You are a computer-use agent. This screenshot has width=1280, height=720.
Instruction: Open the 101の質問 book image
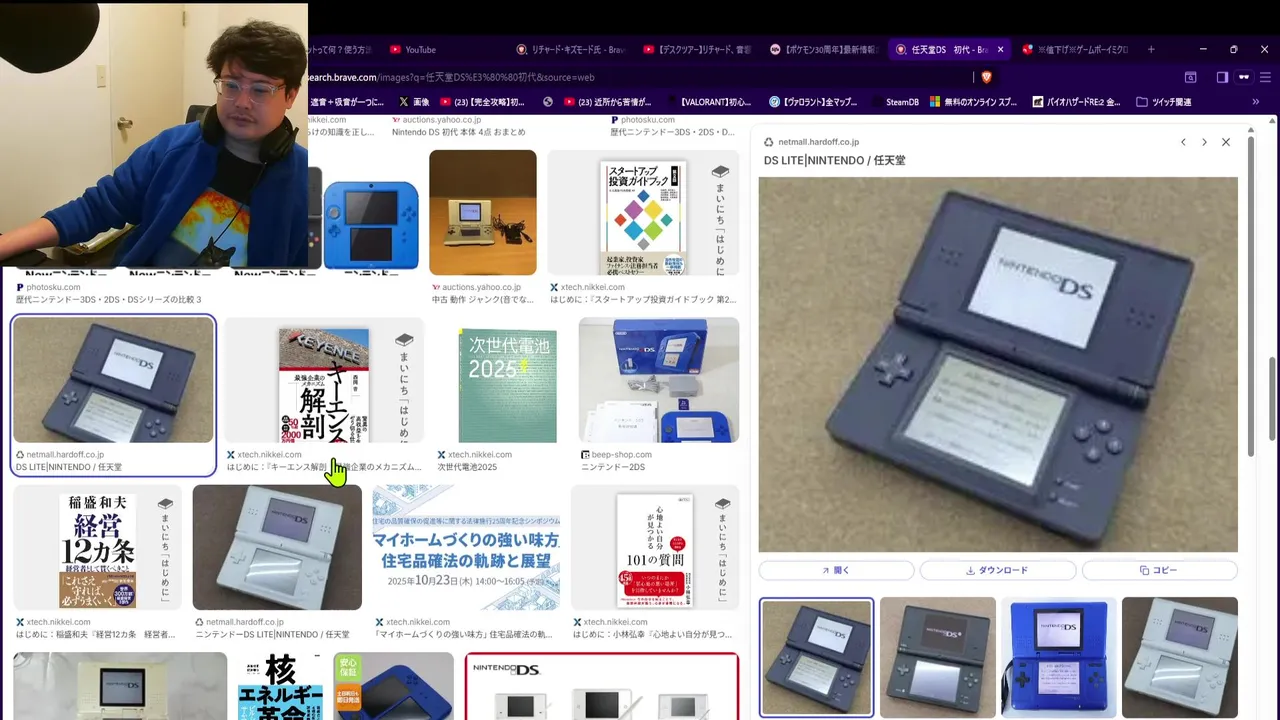pyautogui.click(x=655, y=547)
